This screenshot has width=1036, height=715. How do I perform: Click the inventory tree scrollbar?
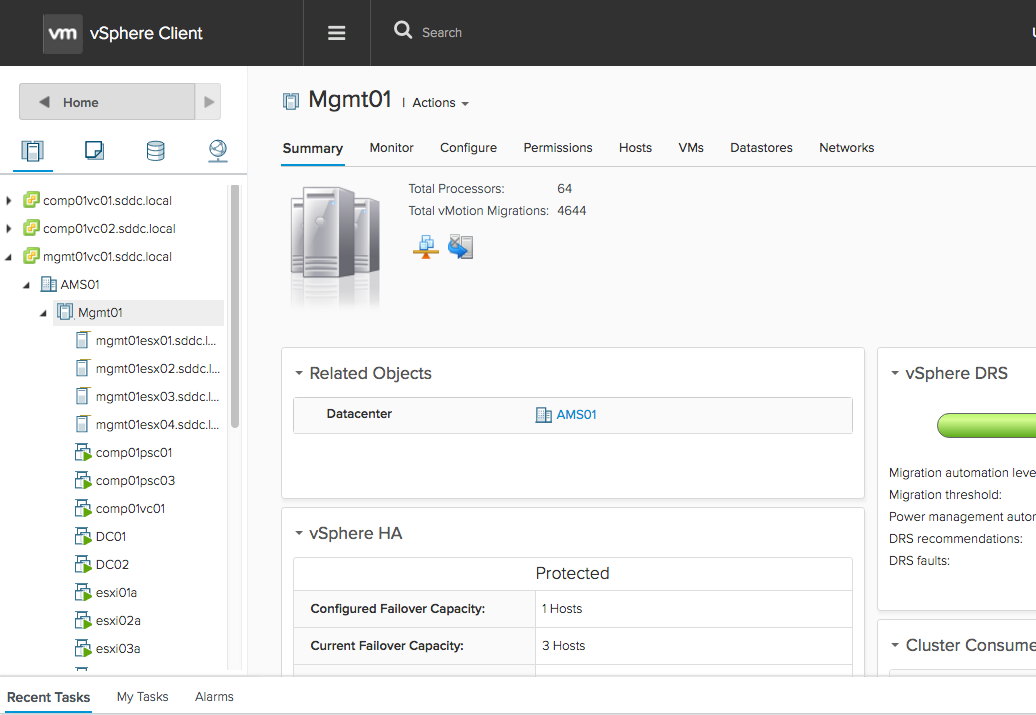click(x=235, y=307)
